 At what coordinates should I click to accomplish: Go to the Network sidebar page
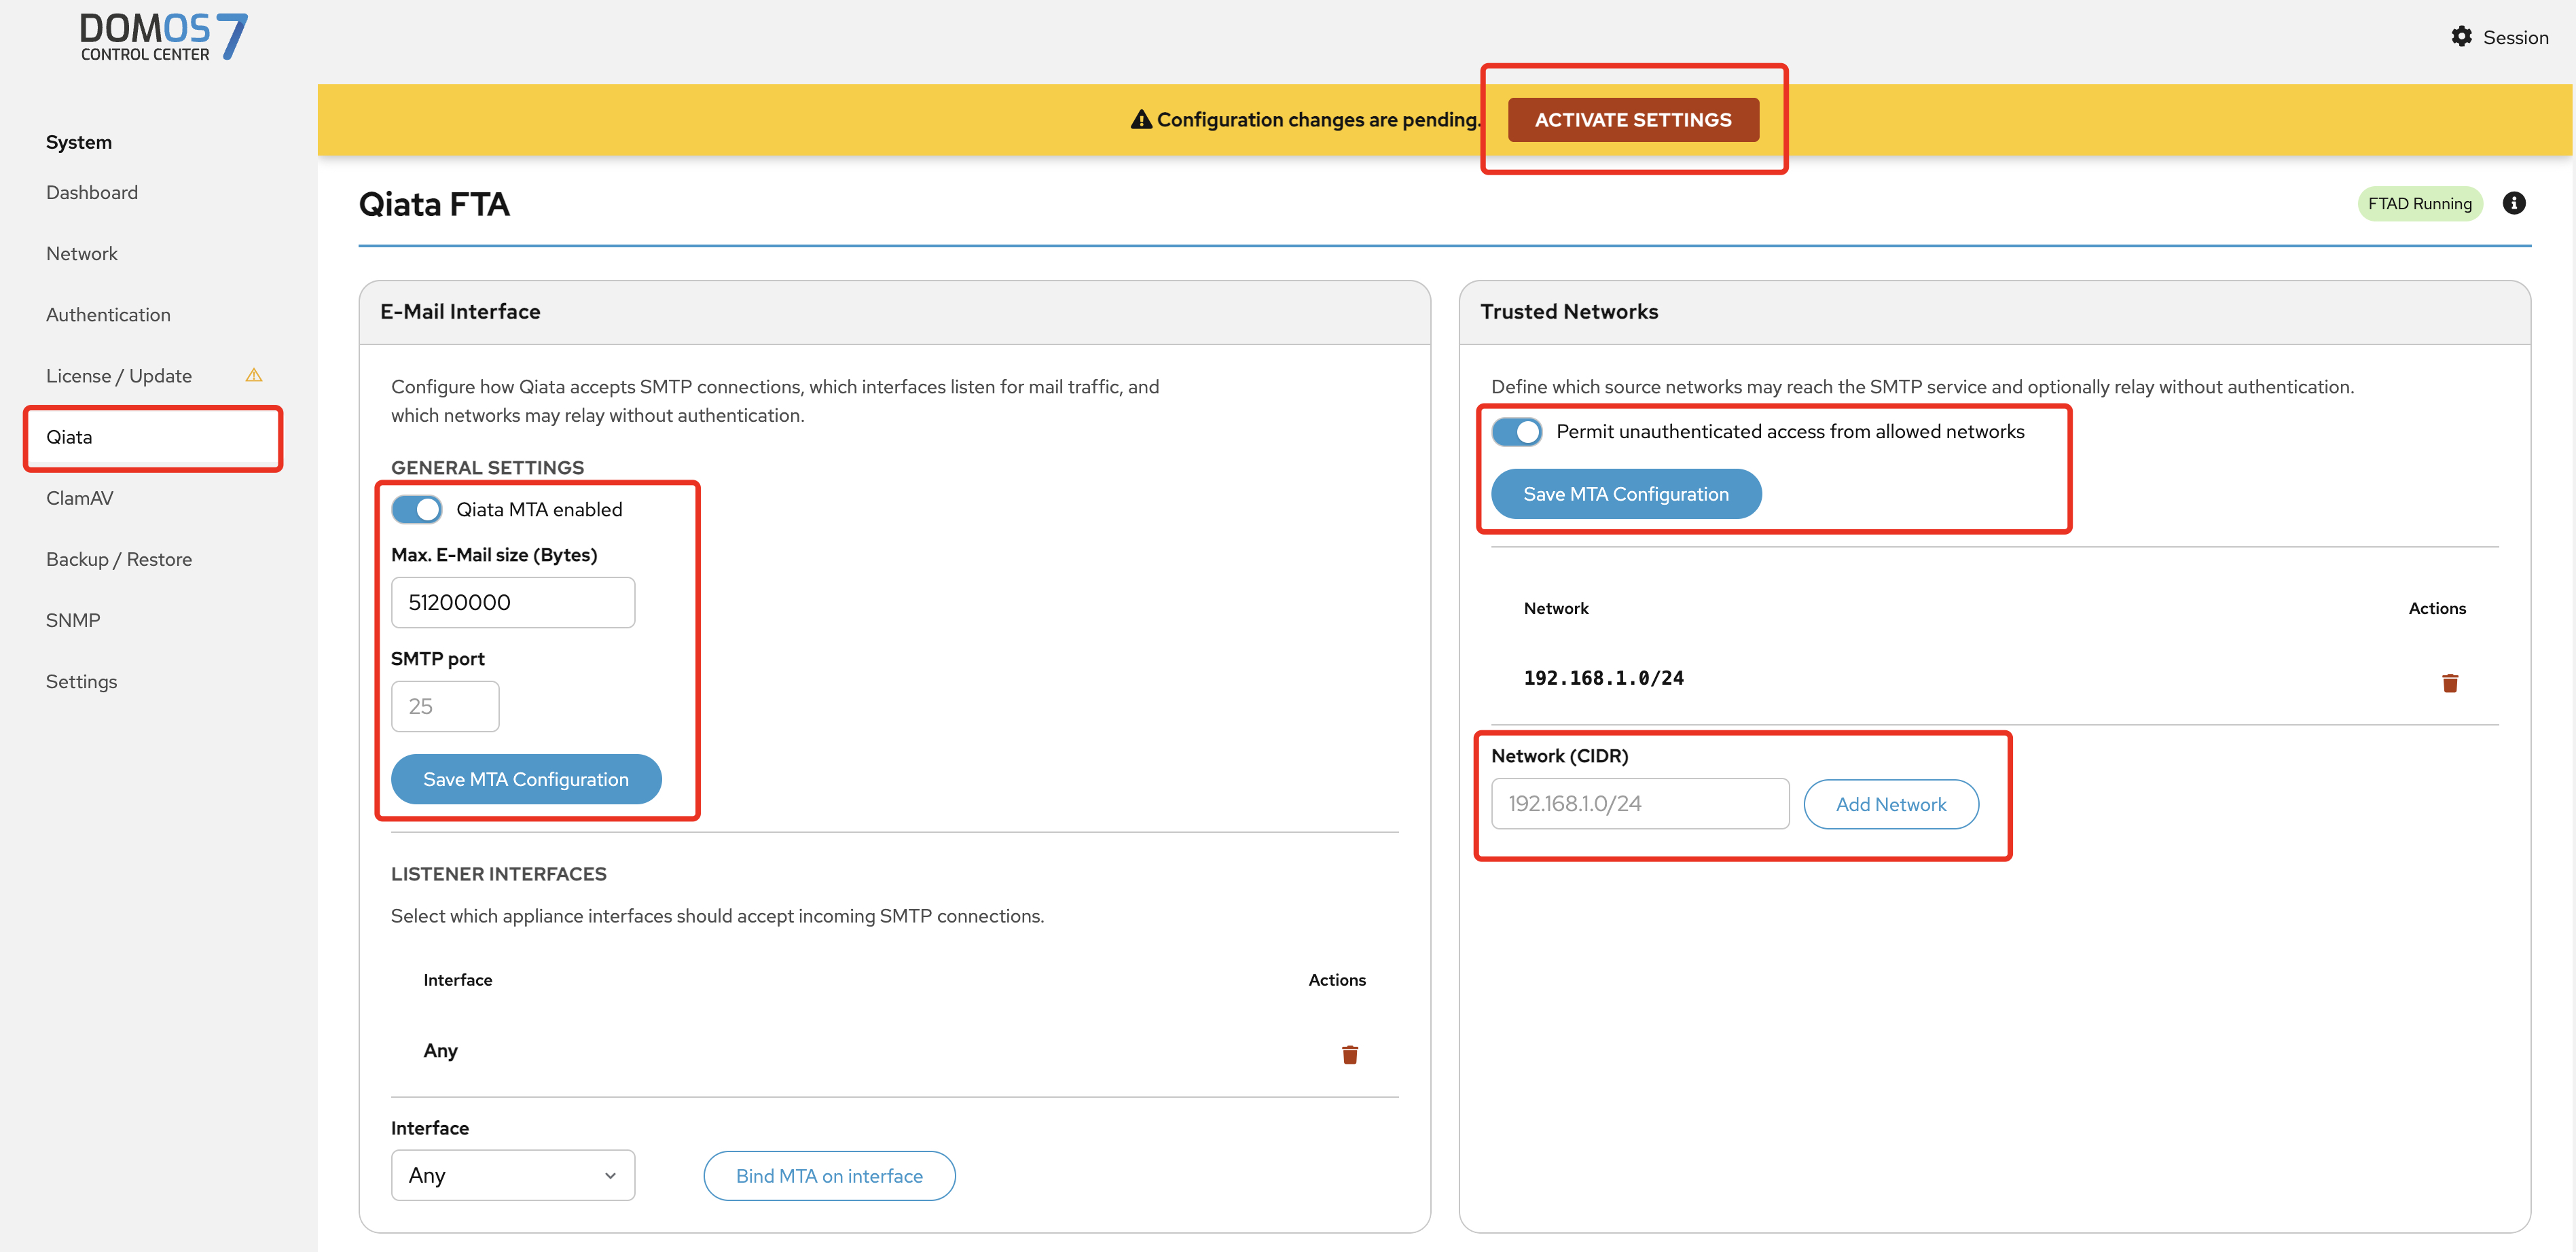[82, 253]
